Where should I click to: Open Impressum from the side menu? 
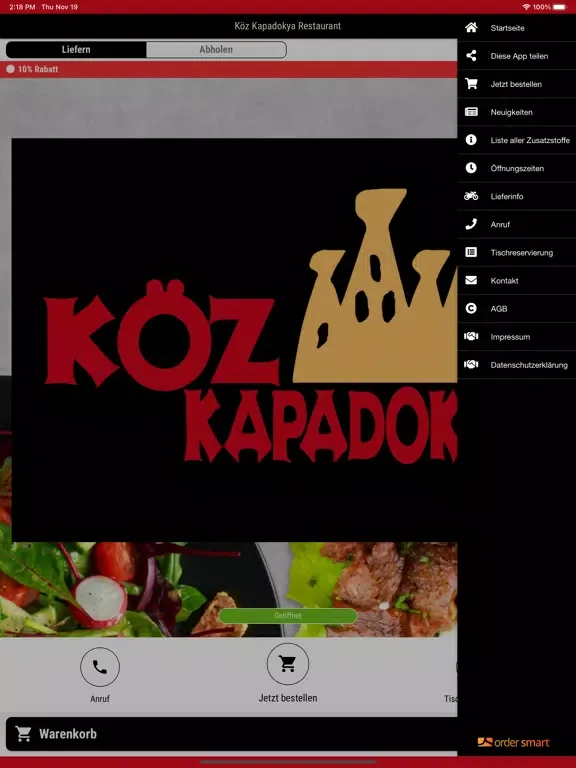pos(517,337)
